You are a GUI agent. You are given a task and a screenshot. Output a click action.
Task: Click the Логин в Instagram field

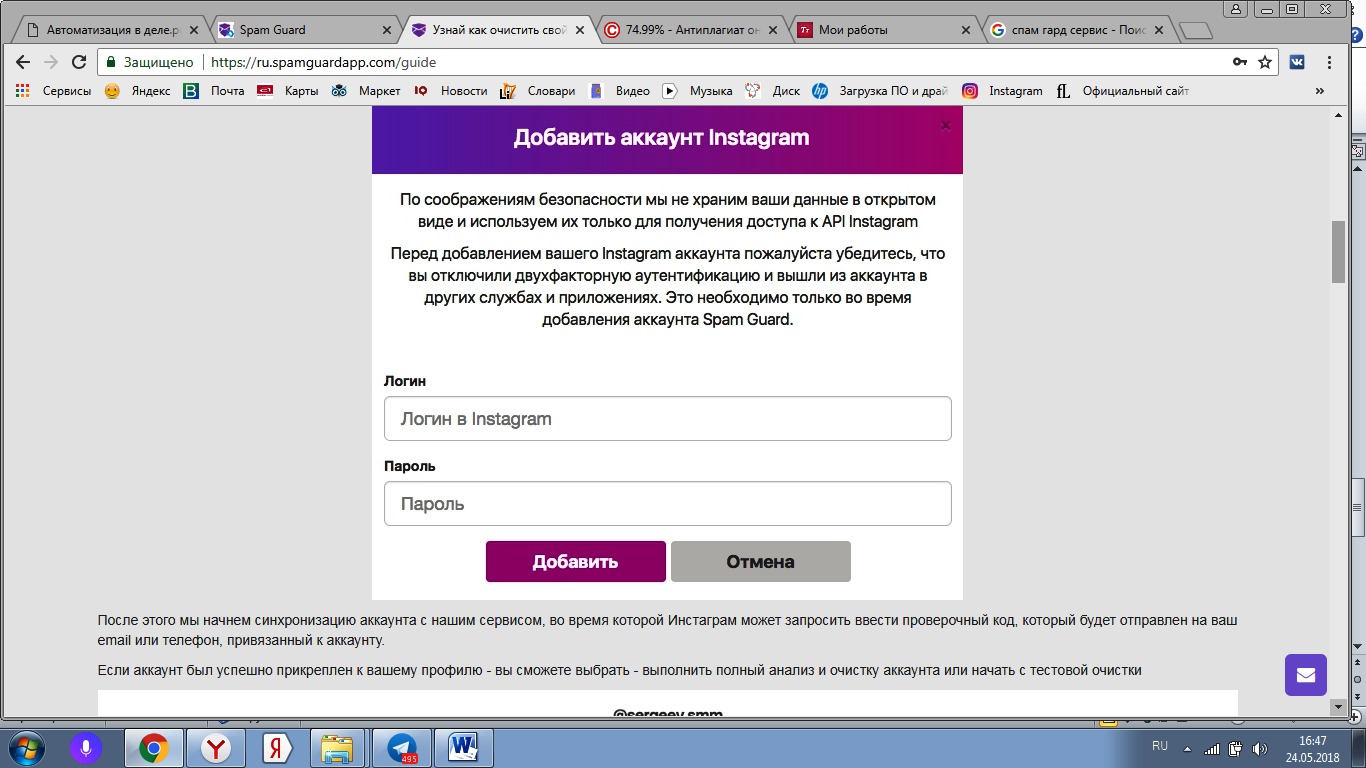point(667,419)
